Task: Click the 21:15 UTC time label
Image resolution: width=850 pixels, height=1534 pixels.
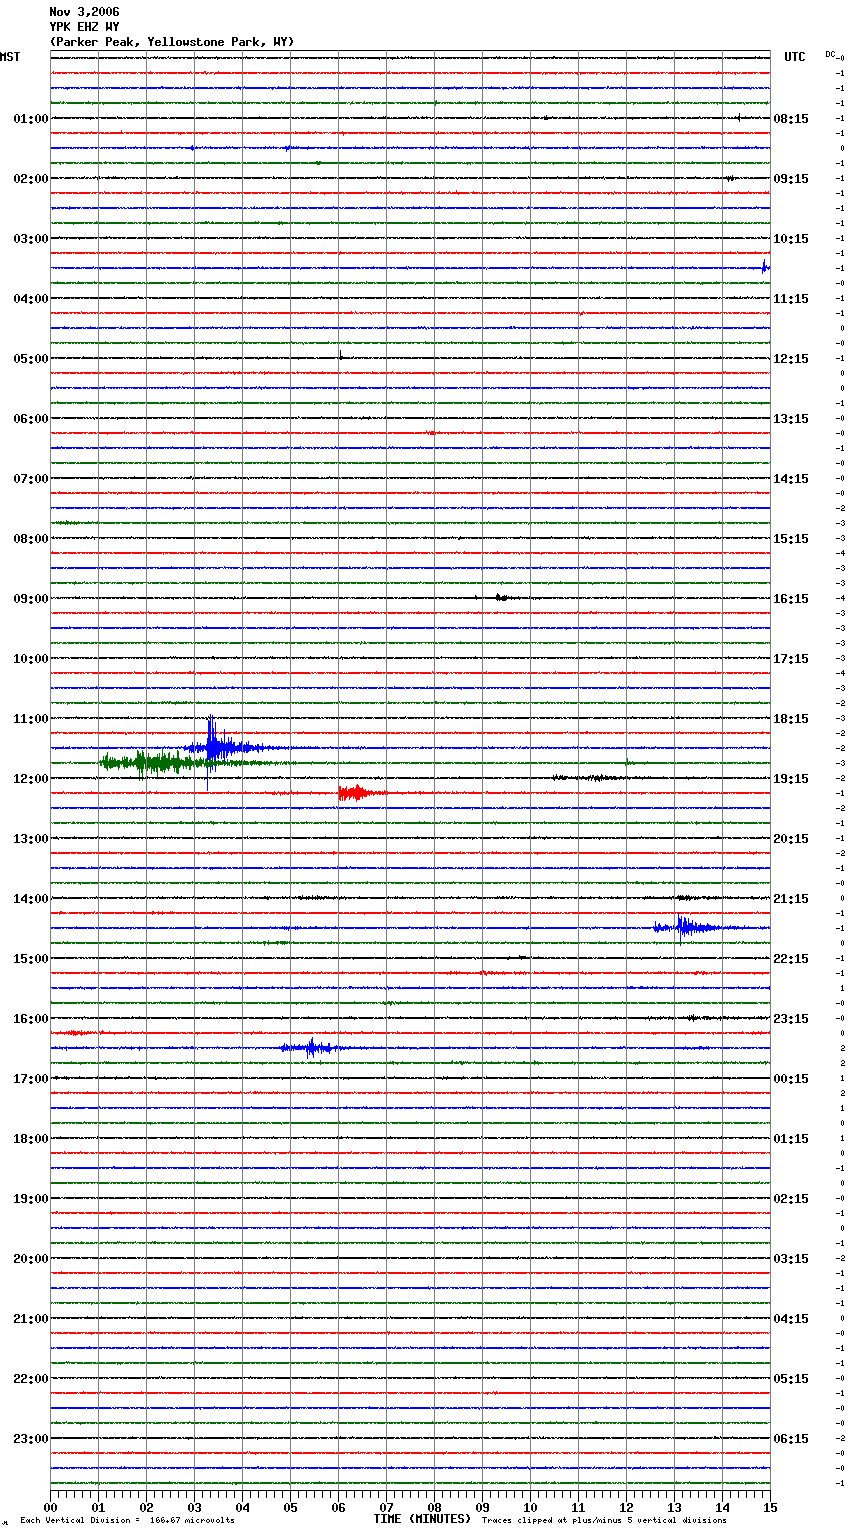Action: point(791,899)
